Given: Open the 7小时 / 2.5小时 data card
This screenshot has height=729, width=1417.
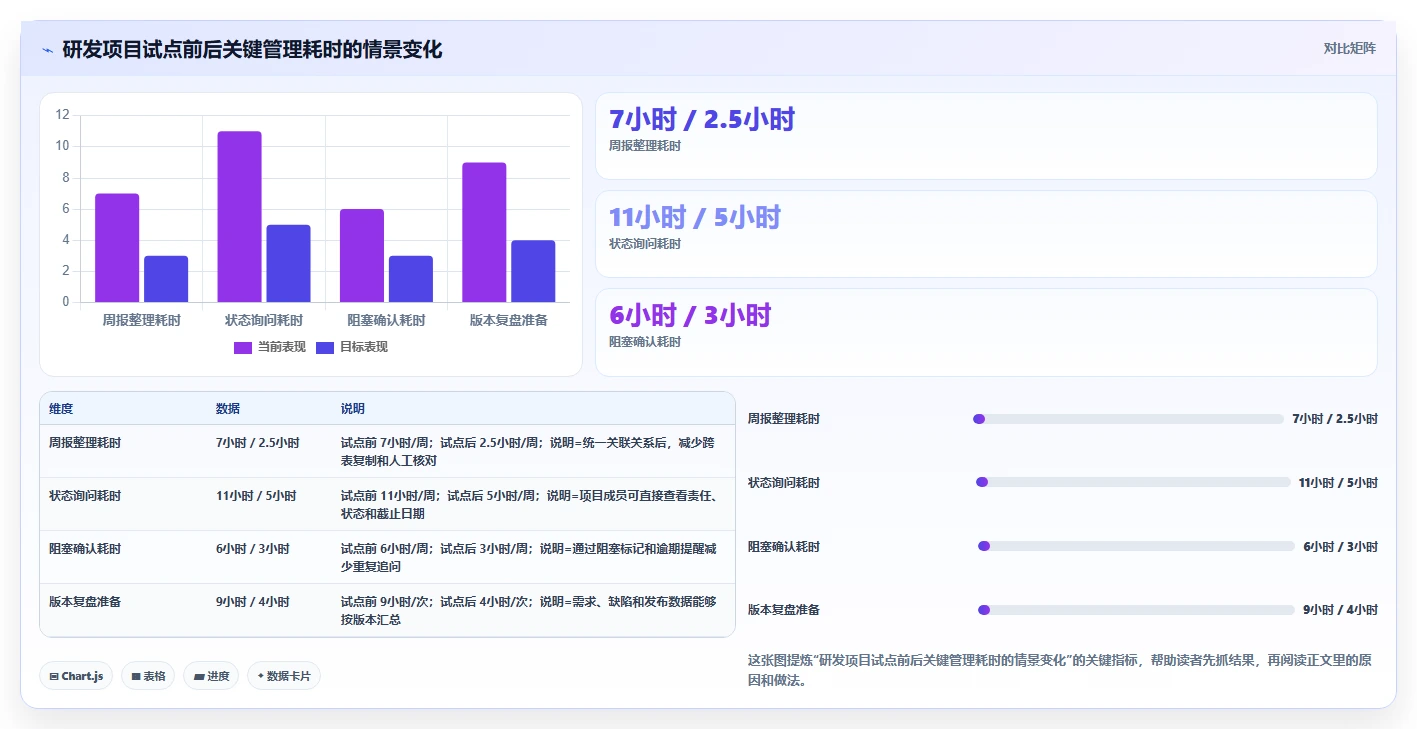Looking at the screenshot, I should [986, 136].
